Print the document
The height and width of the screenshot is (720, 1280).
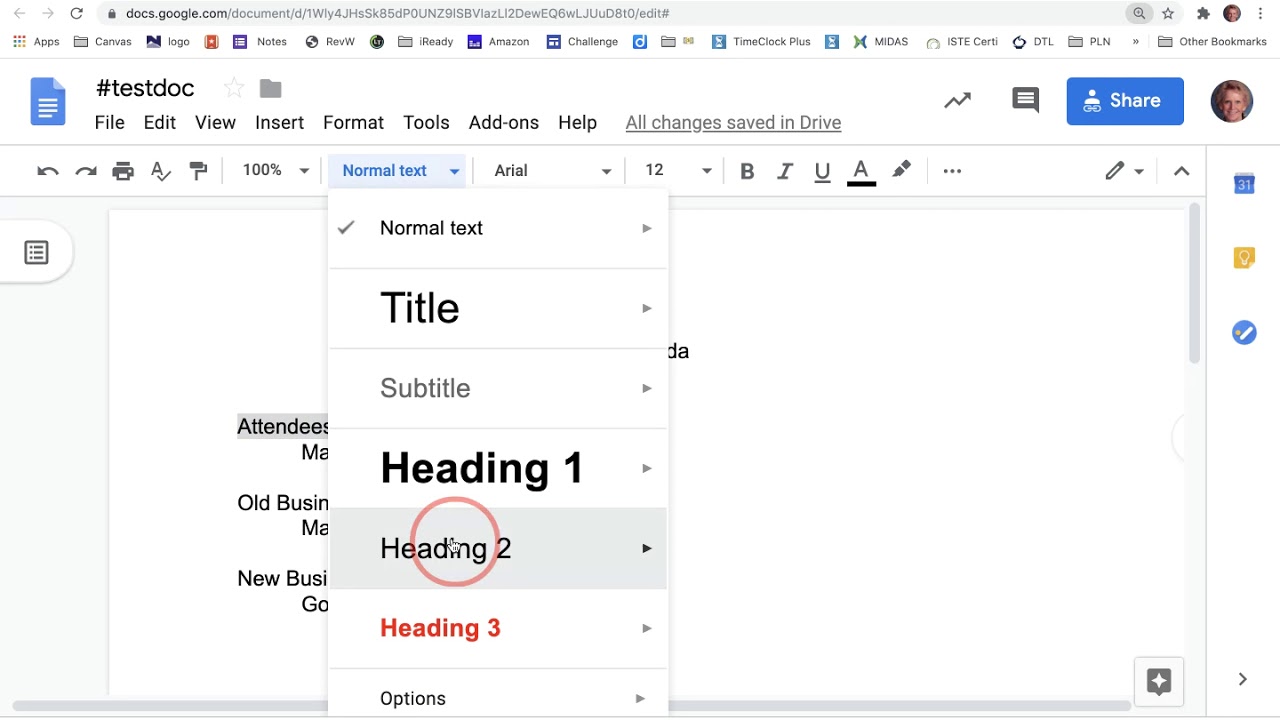coord(123,171)
